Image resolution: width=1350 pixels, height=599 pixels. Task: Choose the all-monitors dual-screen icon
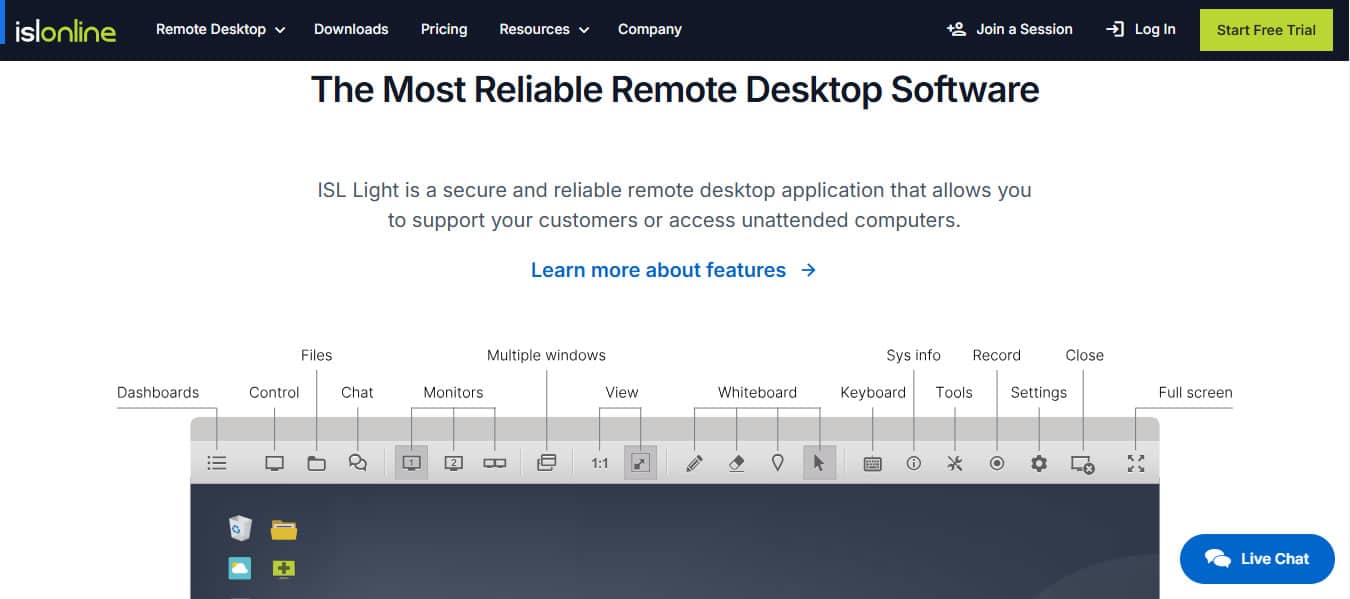[495, 463]
